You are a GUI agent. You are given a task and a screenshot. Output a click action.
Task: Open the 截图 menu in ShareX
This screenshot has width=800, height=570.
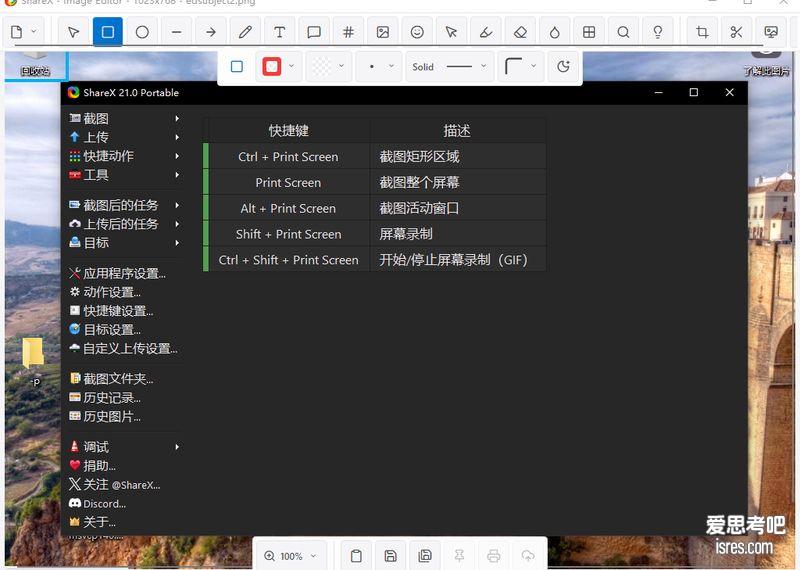(x=124, y=118)
